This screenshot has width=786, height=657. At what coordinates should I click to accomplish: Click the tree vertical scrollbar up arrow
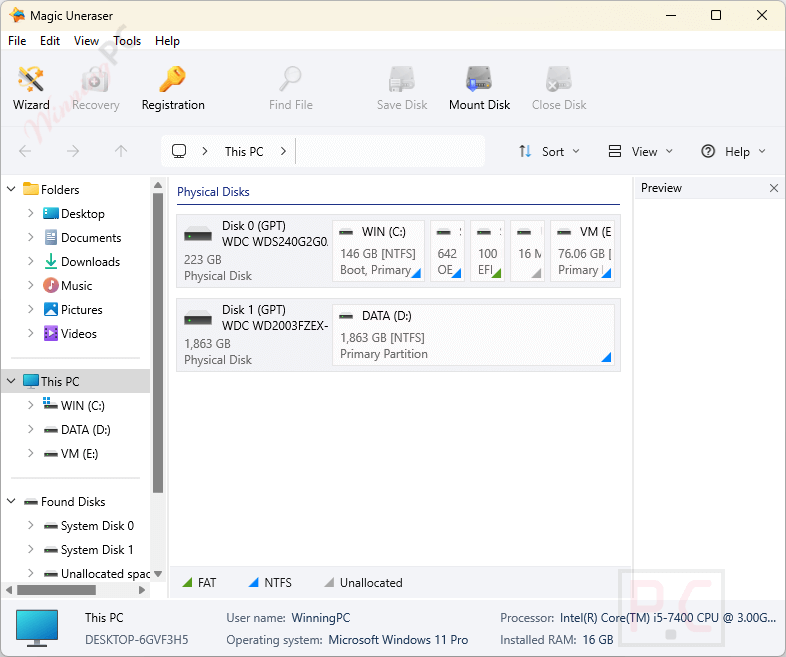click(158, 185)
